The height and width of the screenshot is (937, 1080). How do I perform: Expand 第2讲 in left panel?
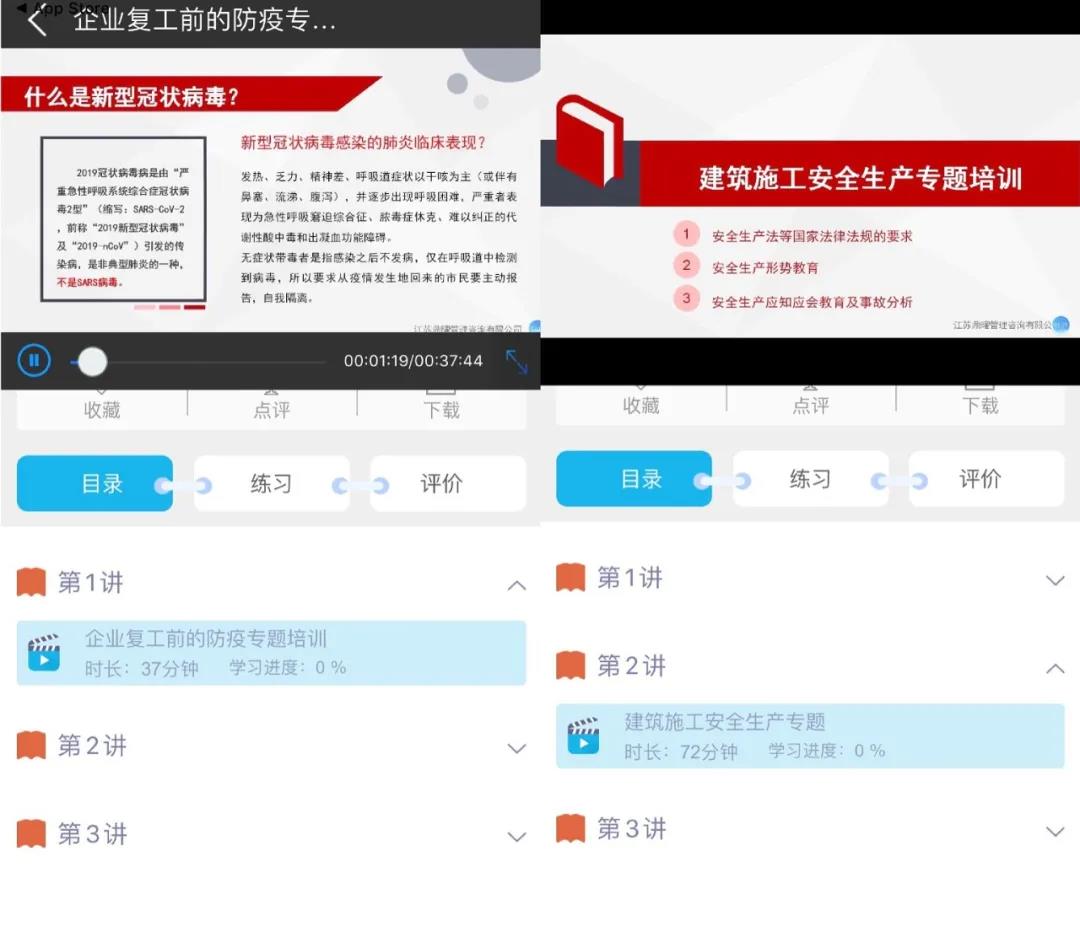(516, 748)
